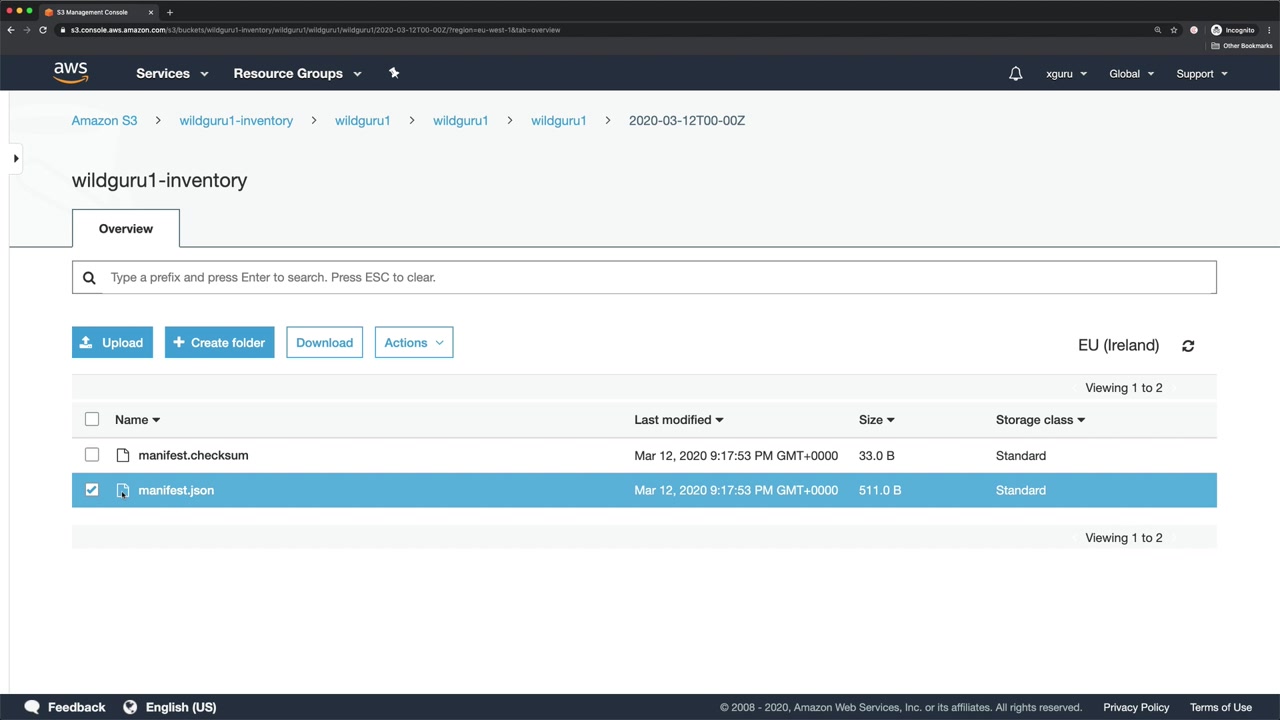Click the search magnifier icon in the prefix box
The image size is (1280, 720).
click(x=89, y=278)
